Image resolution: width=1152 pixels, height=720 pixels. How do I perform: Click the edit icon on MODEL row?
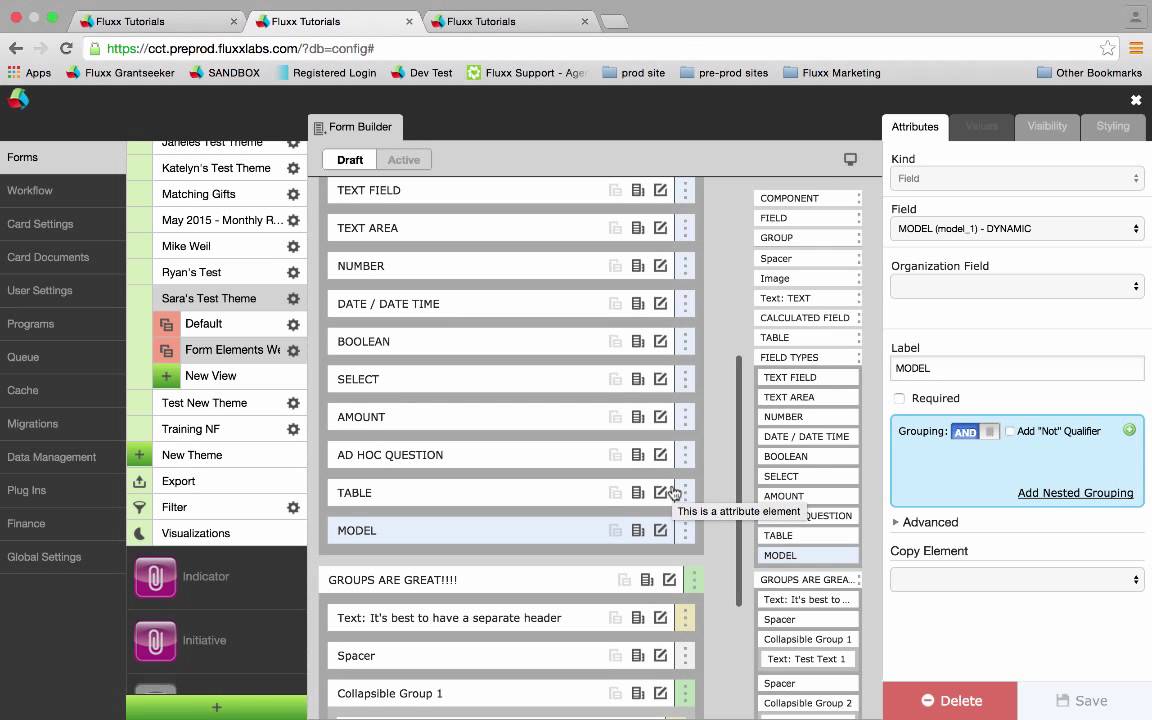click(660, 530)
